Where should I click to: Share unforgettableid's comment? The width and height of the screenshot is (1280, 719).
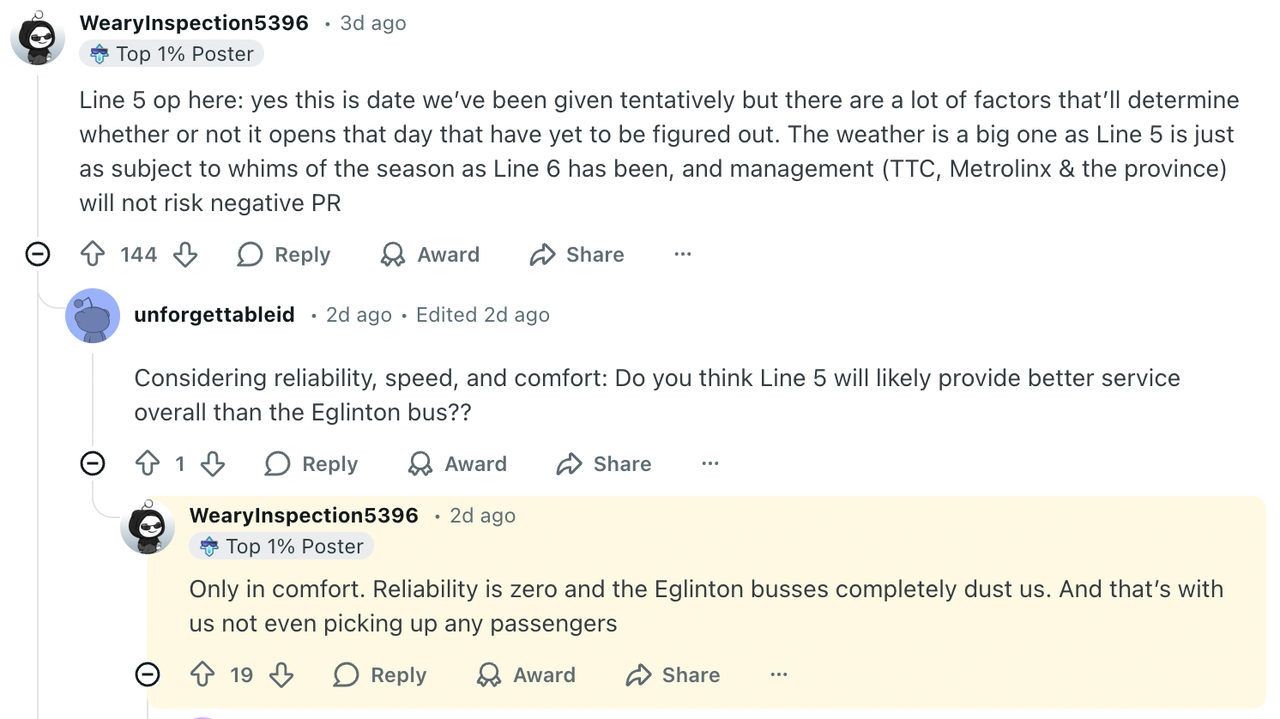[x=604, y=464]
